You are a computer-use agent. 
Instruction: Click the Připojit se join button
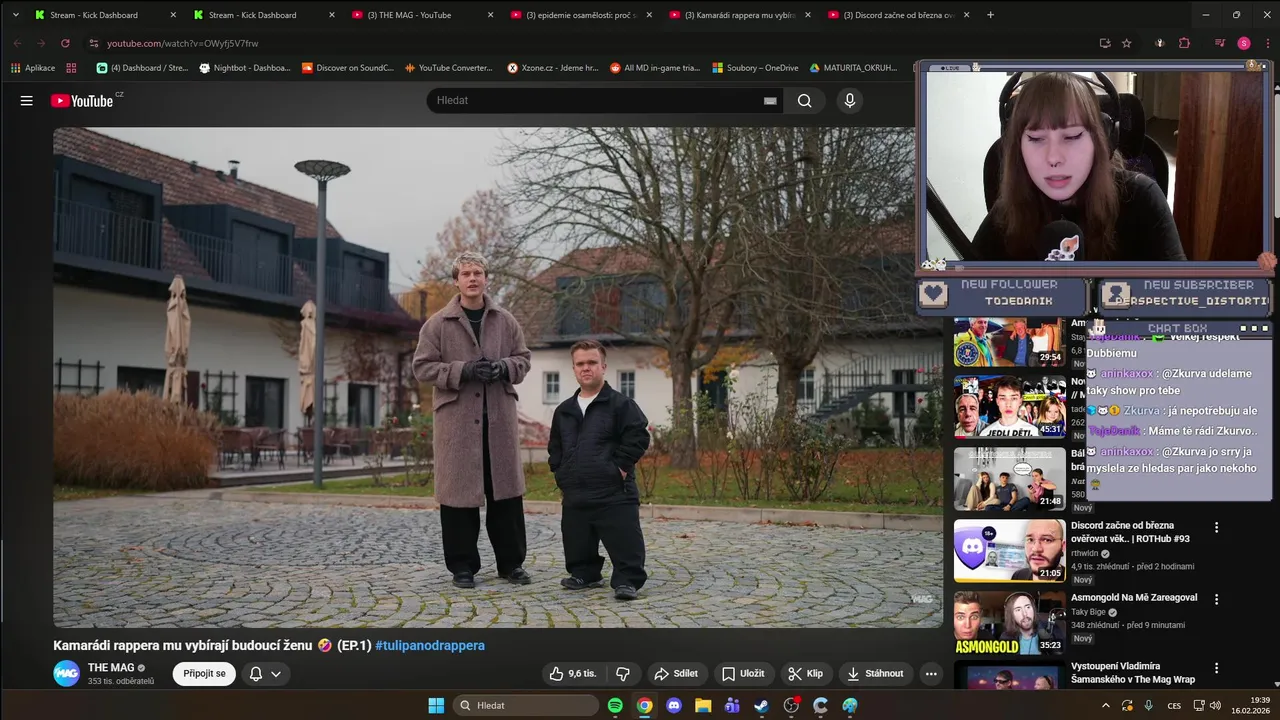pyautogui.click(x=204, y=674)
